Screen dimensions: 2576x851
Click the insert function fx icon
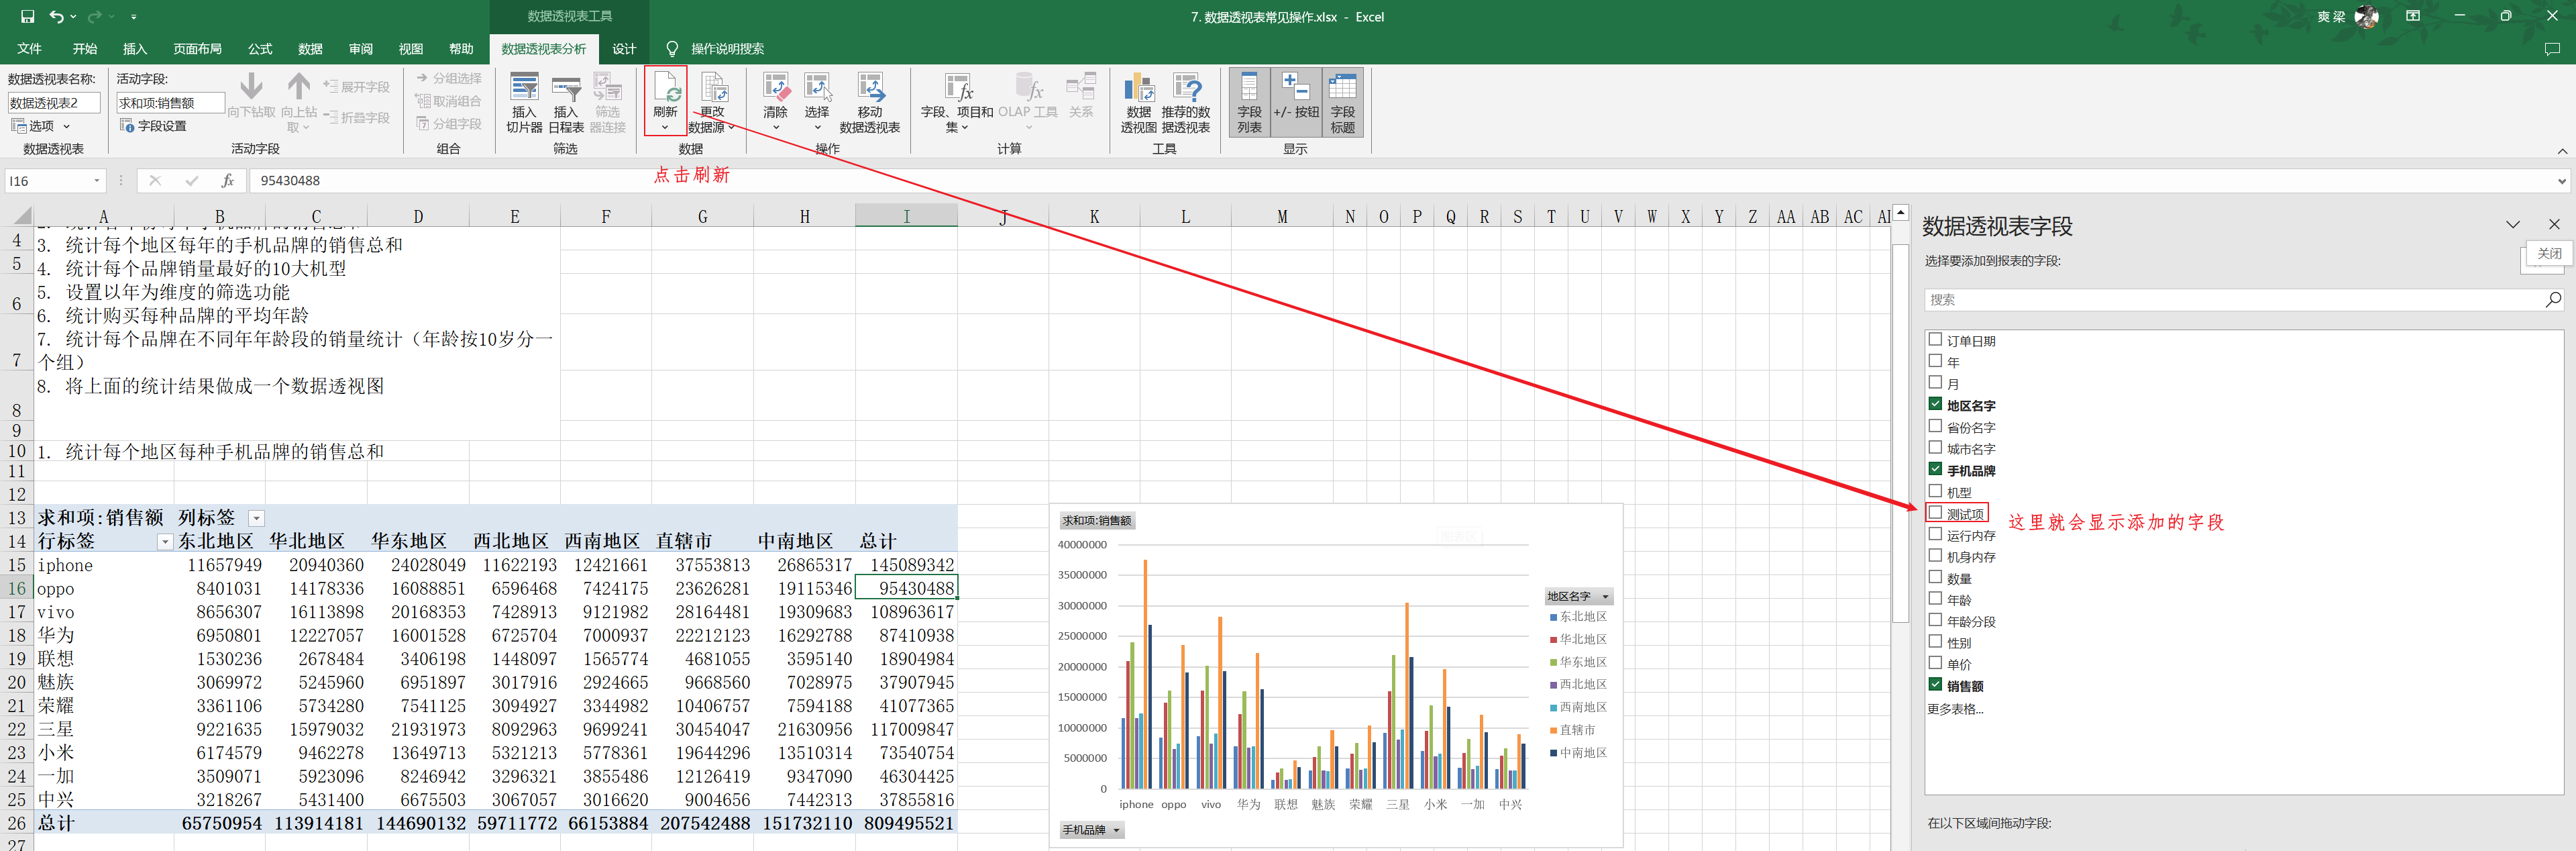(x=228, y=180)
